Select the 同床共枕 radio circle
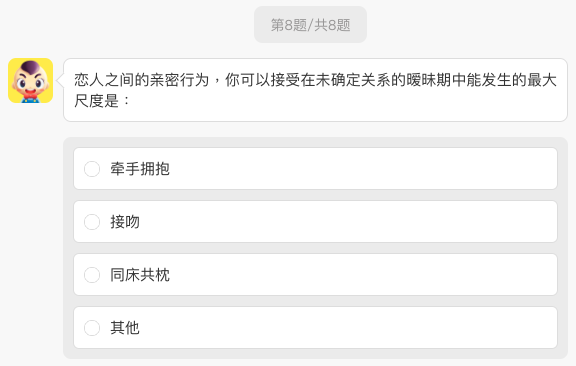Image resolution: width=576 pixels, height=366 pixels. [x=92, y=275]
